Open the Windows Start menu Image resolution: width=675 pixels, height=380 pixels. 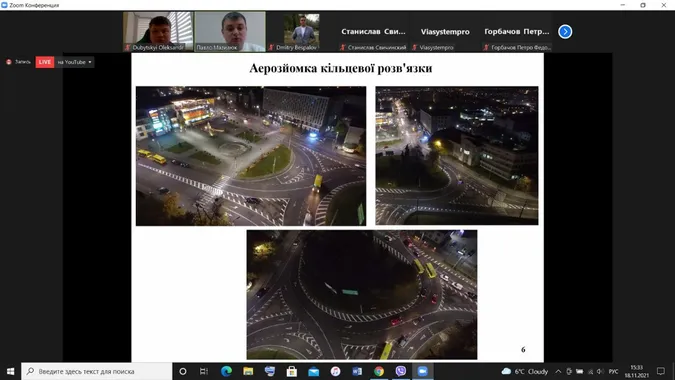point(10,371)
